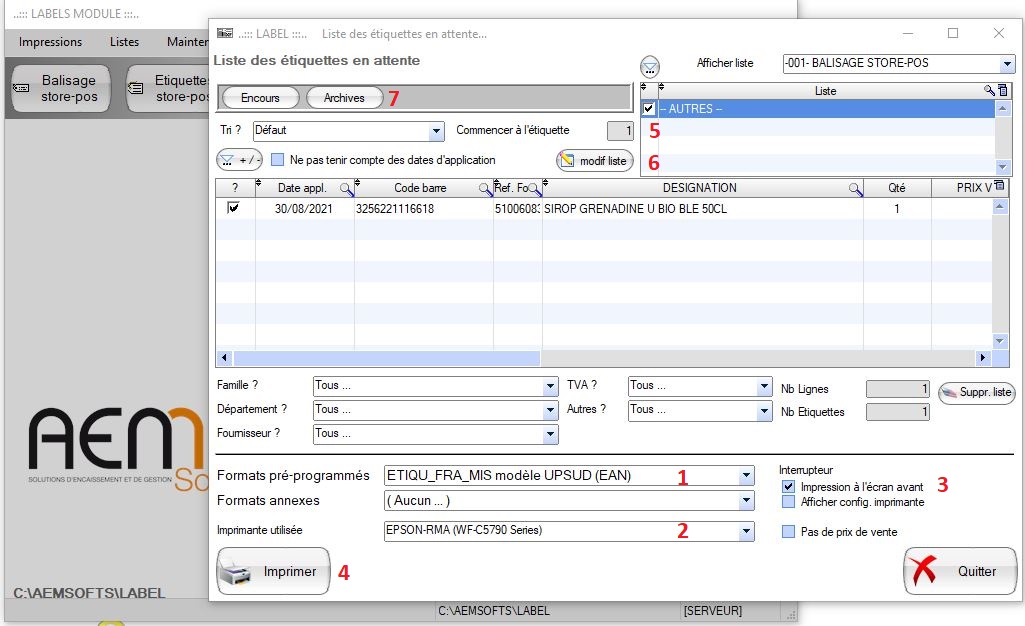Image resolution: width=1025 pixels, height=626 pixels.
Task: Uncheck Impression à l'écran avant
Action: 789,487
